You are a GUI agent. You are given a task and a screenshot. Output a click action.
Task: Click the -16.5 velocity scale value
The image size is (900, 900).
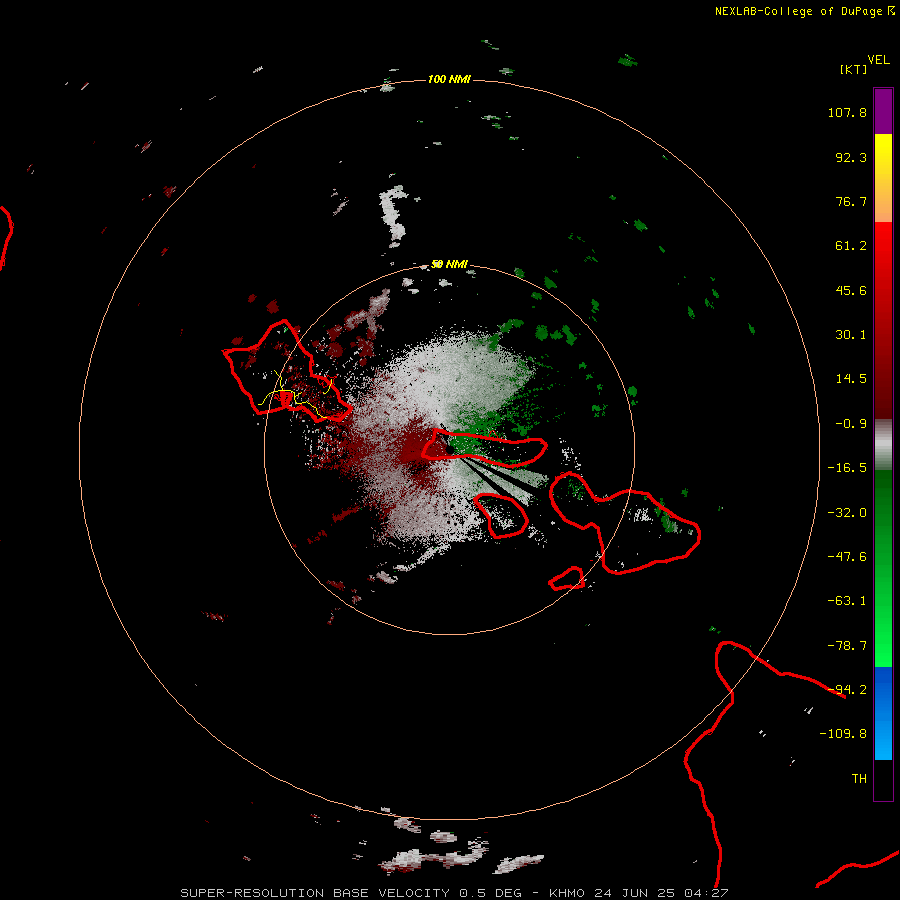[x=847, y=468]
